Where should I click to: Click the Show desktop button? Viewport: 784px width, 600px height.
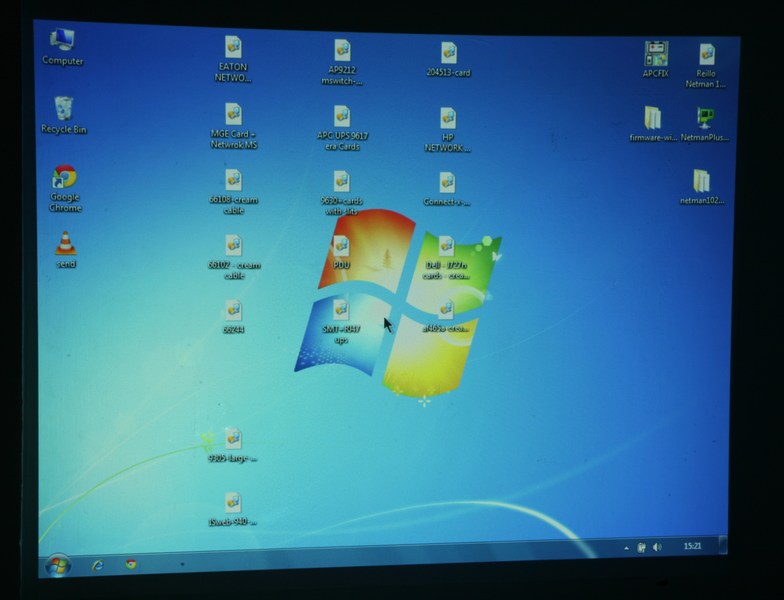click(x=723, y=544)
